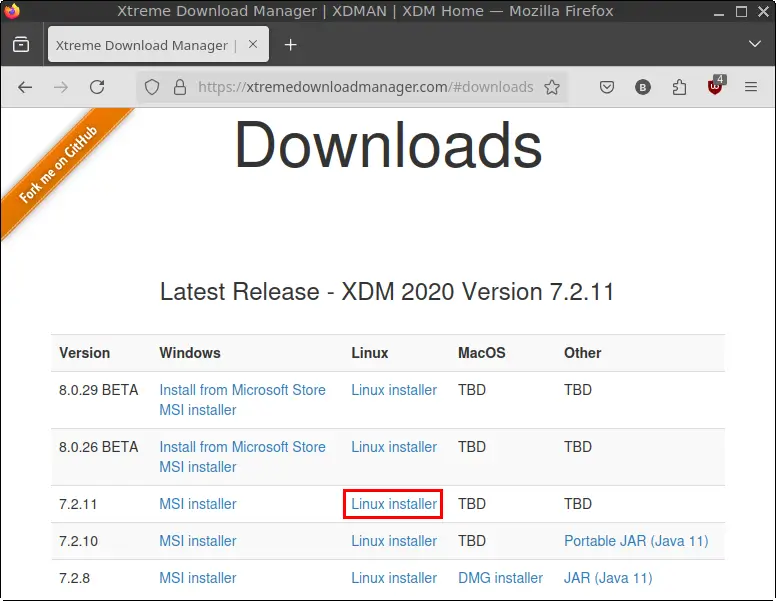Open the round B extension icon

[642, 88]
